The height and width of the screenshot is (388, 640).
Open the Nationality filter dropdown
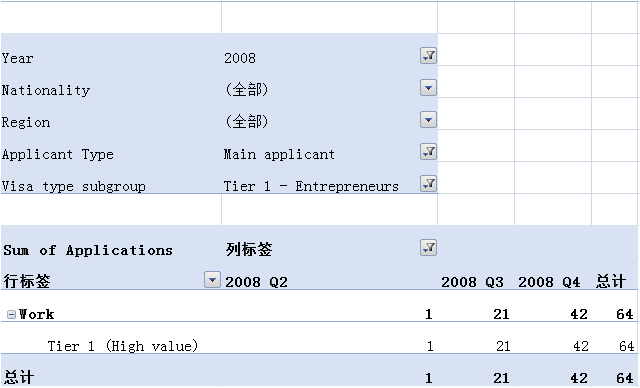[428, 88]
